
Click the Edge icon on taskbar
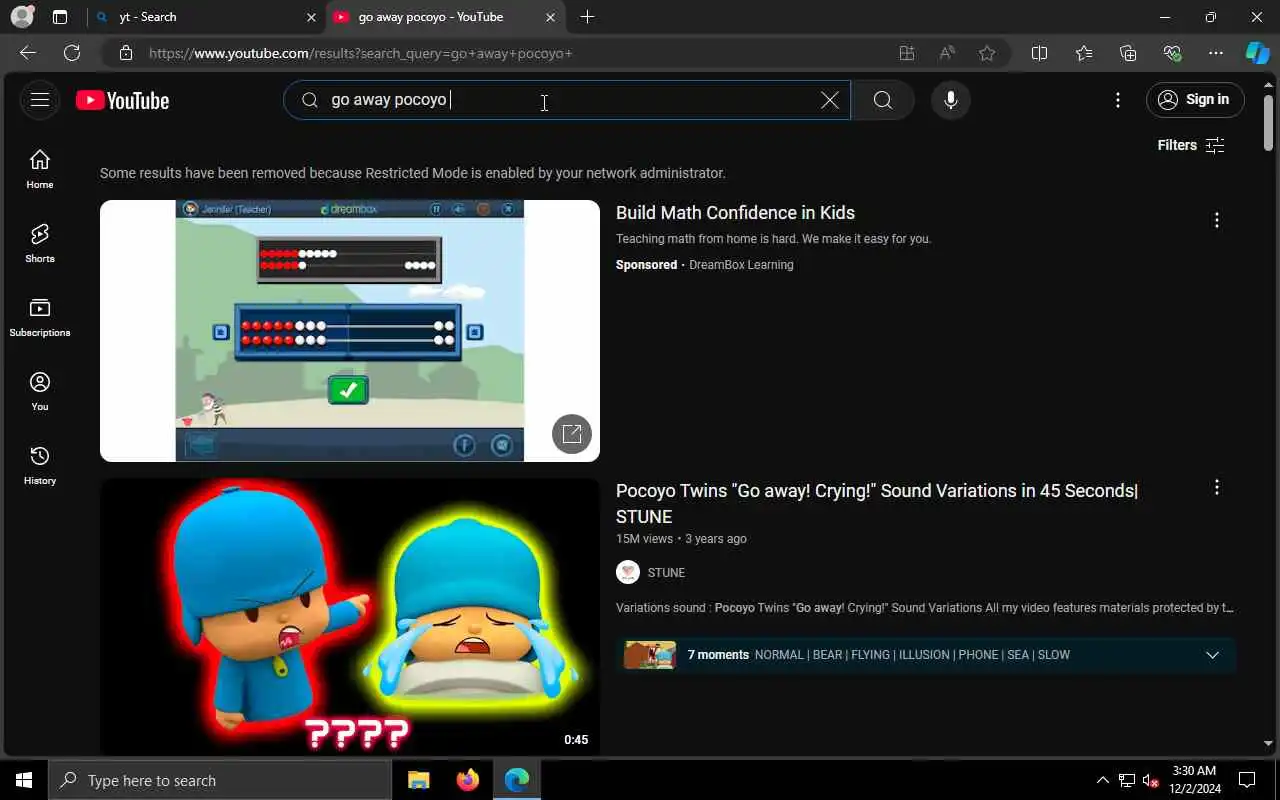[516, 780]
